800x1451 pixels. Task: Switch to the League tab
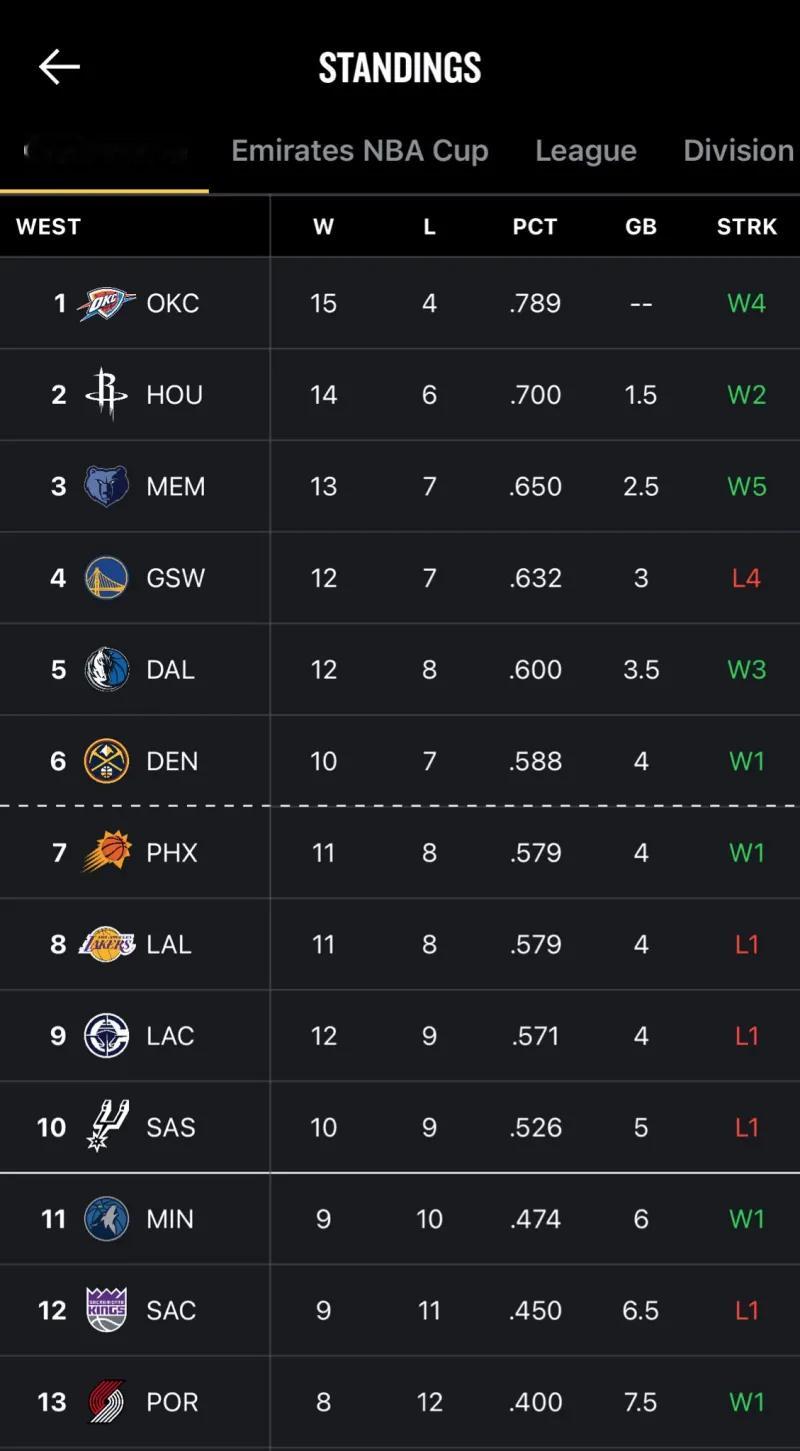(x=586, y=150)
